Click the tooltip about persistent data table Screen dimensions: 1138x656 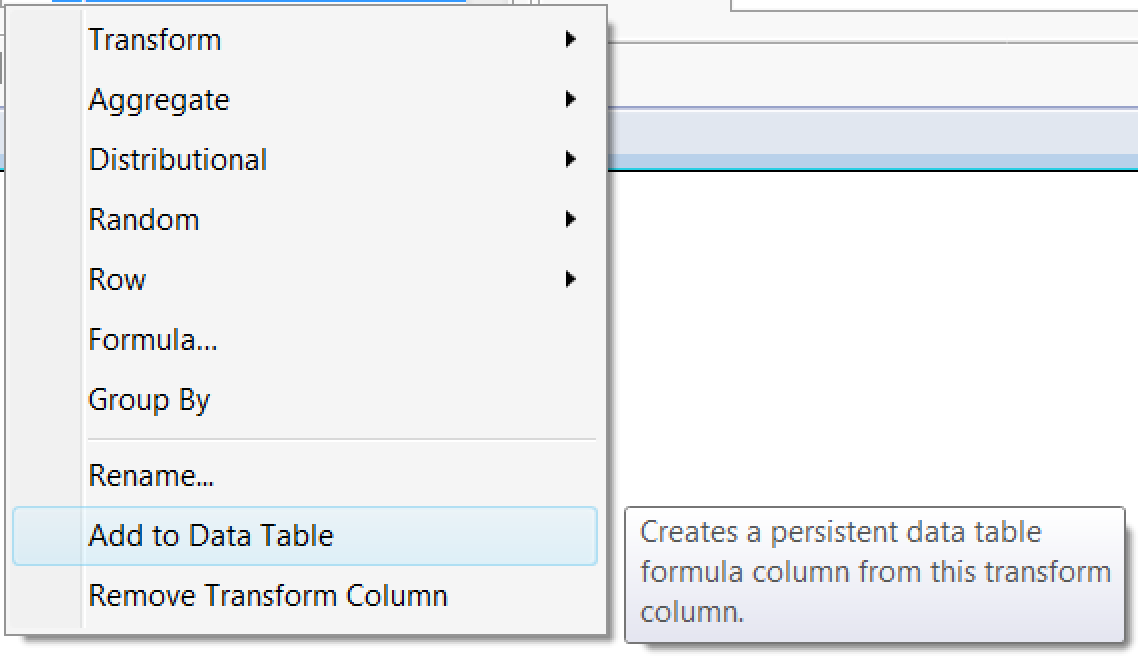pyautogui.click(x=874, y=572)
